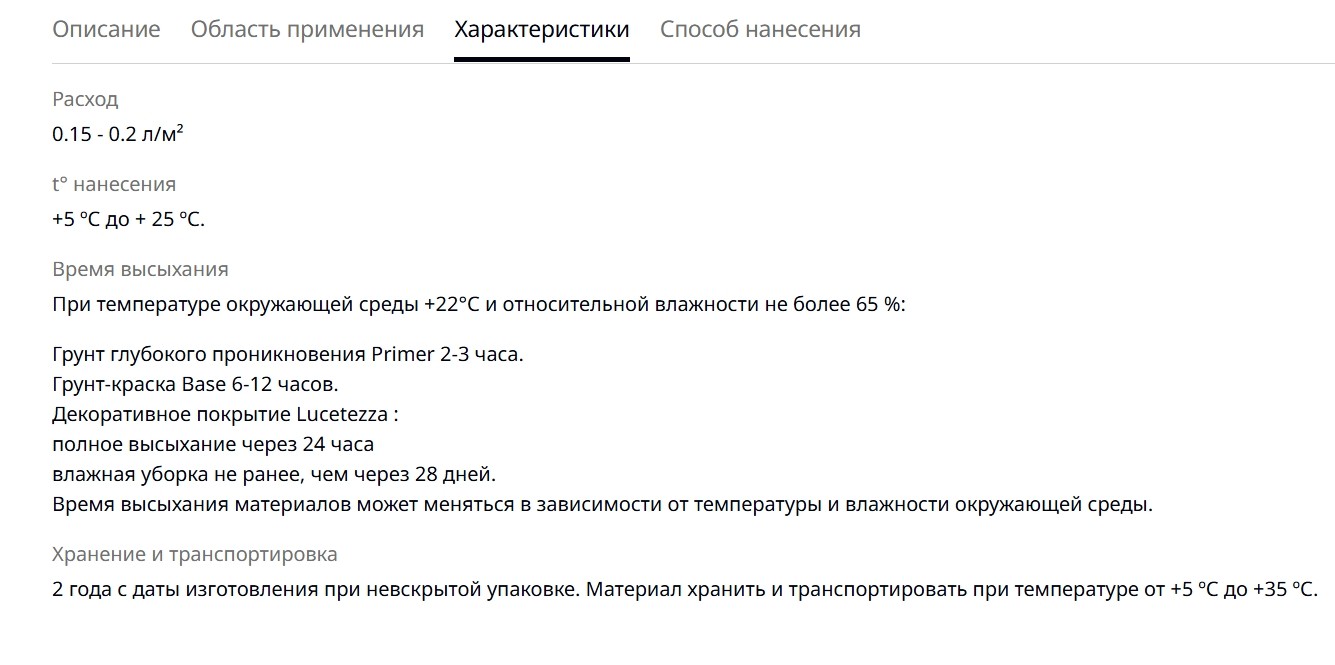
Task: Click the Декоративное покрытие Lucetezza line
Action: coord(225,414)
